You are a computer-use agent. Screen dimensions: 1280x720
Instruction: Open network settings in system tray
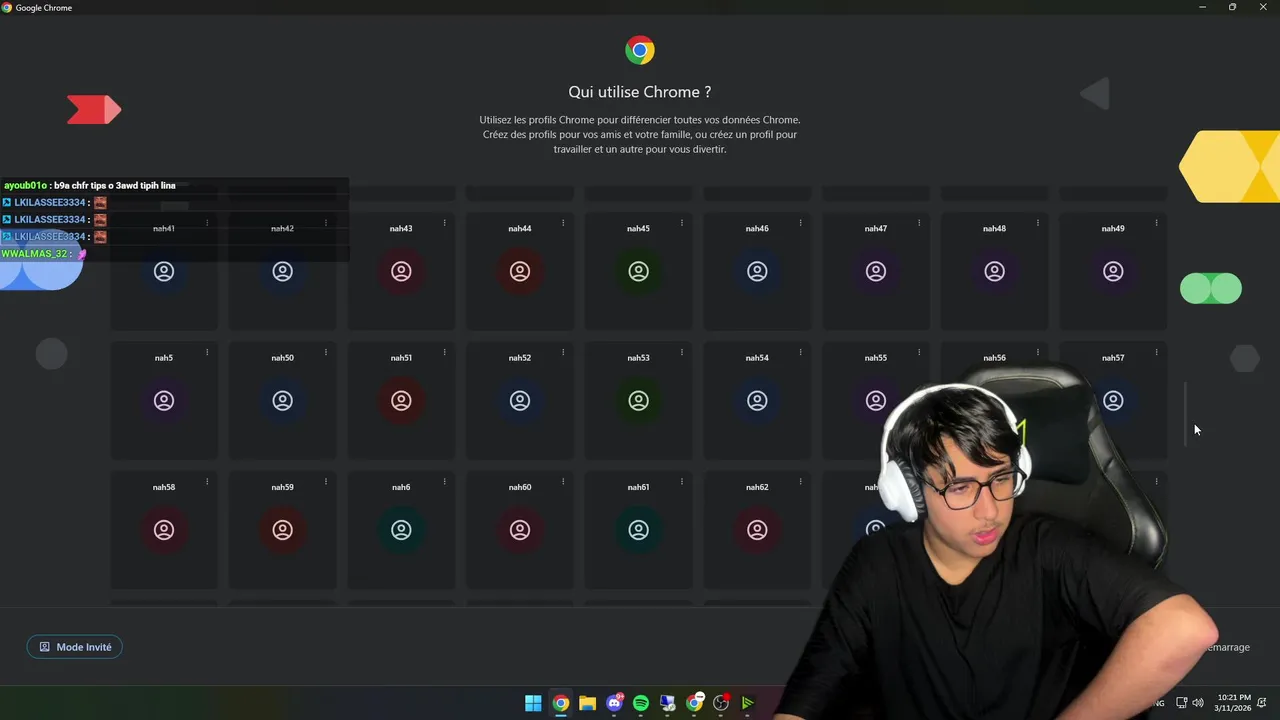[1181, 703]
